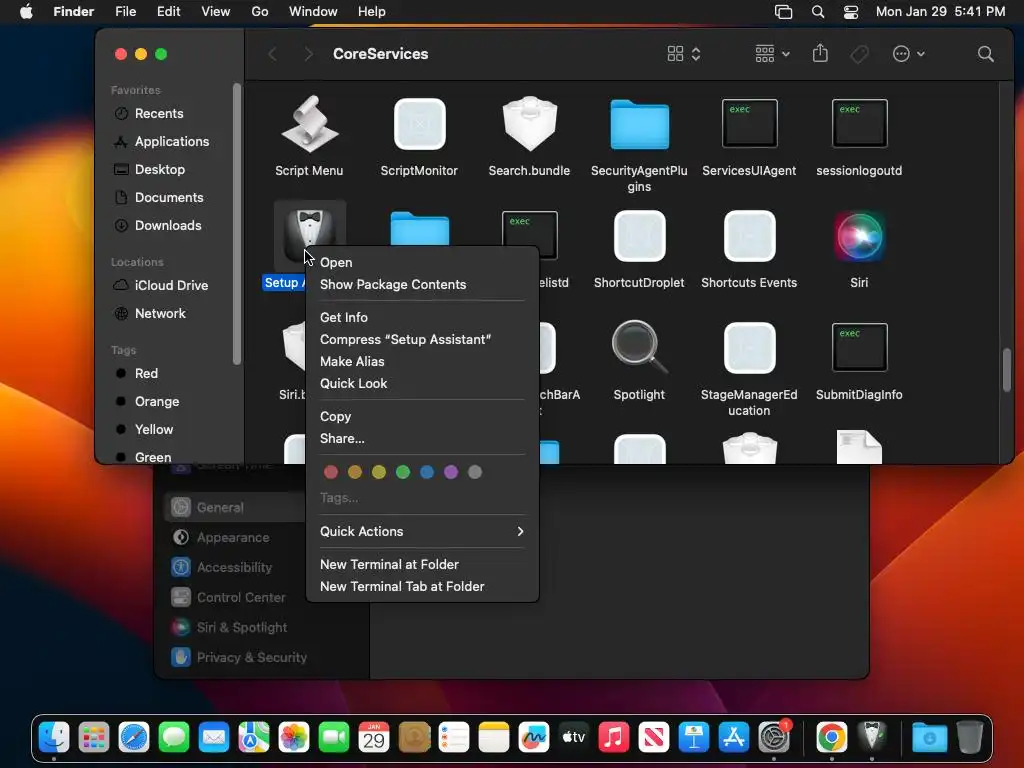Open the SecurityAgentPlugins folder

639,124
